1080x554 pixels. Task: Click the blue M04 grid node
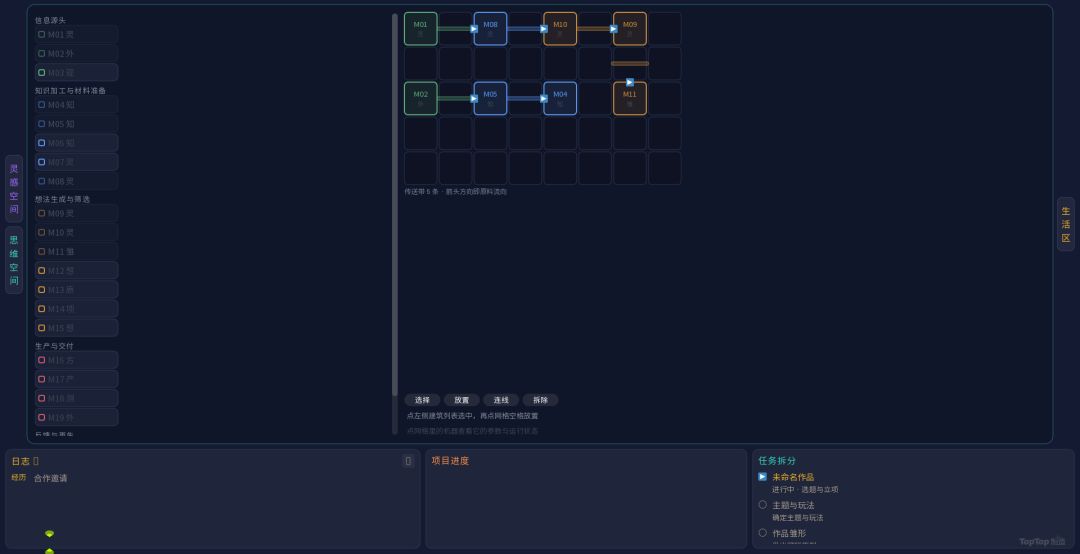point(560,99)
